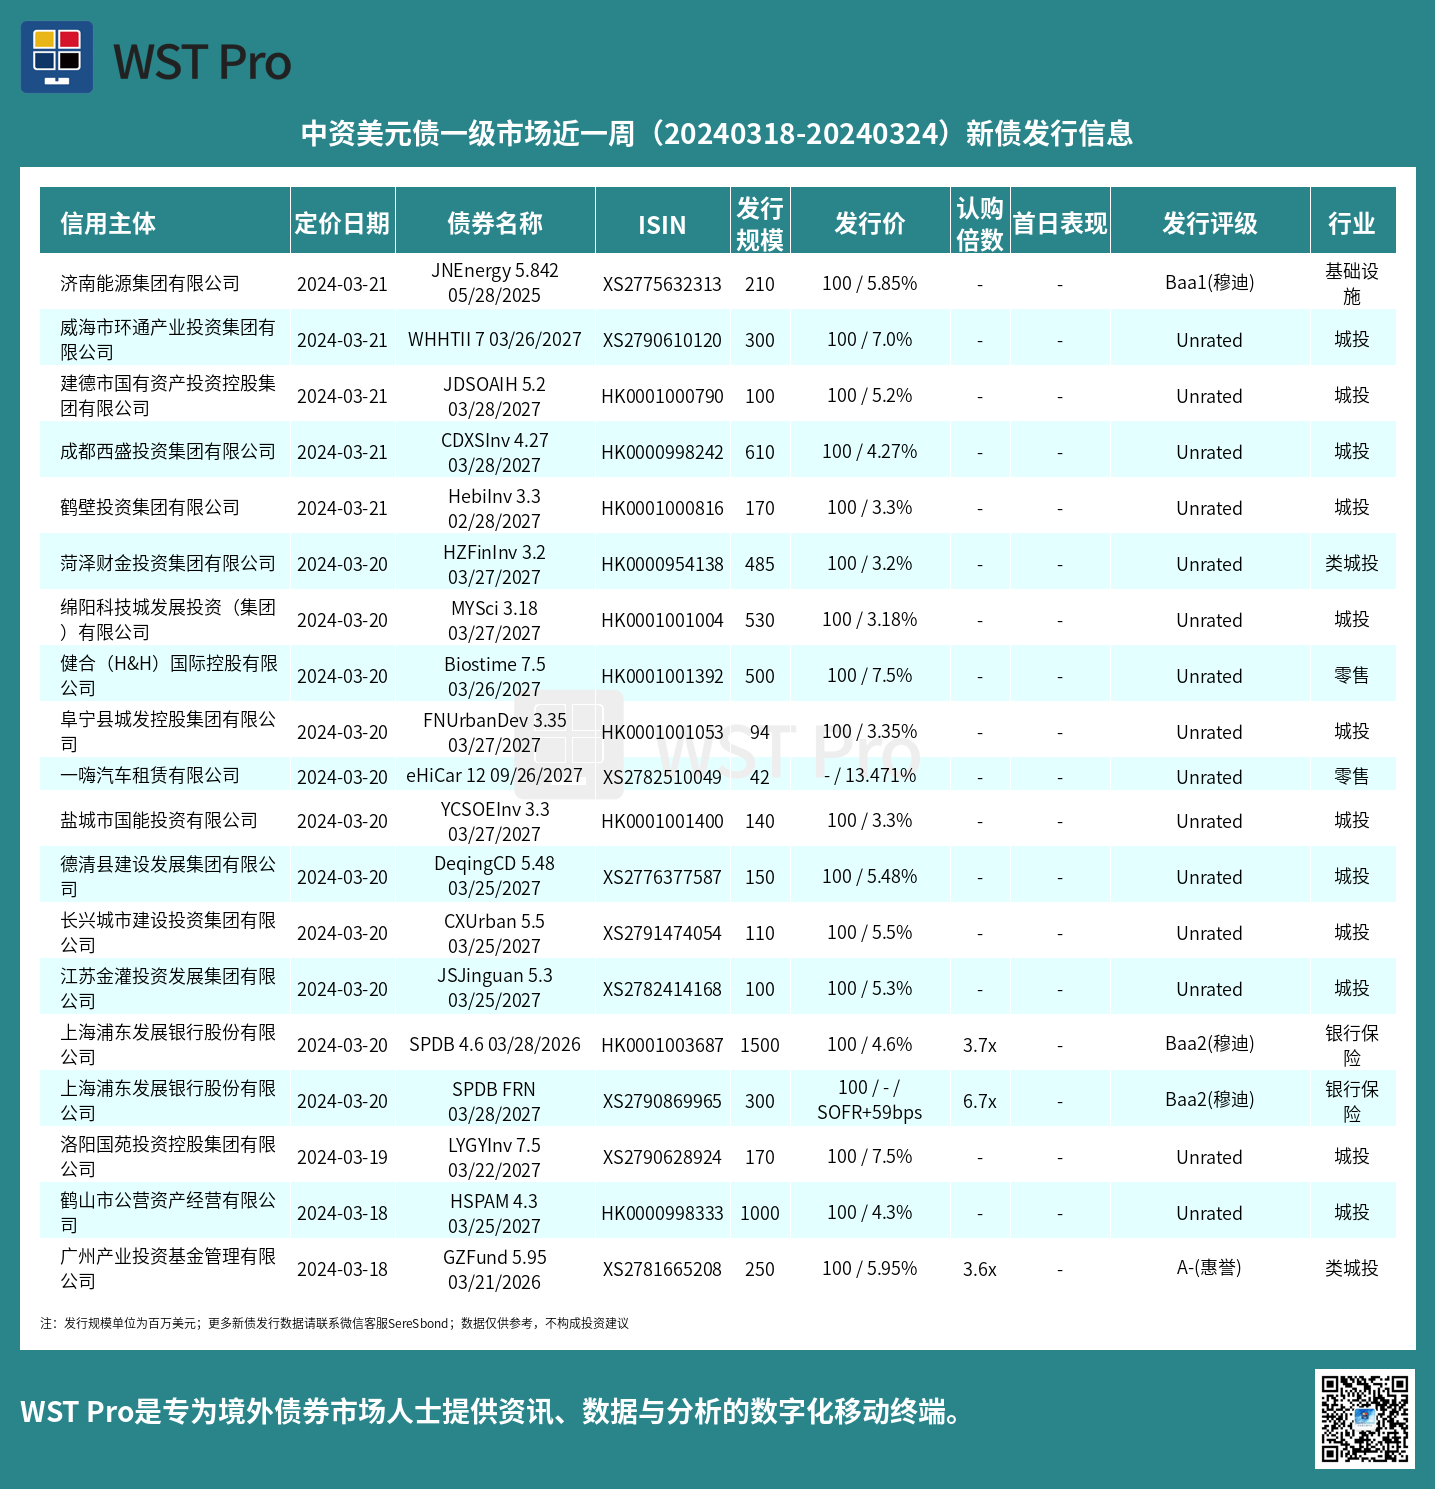Viewport: 1435px width, 1489px height.
Task: Click ISIN XS2776377587
Action: pyautogui.click(x=662, y=877)
